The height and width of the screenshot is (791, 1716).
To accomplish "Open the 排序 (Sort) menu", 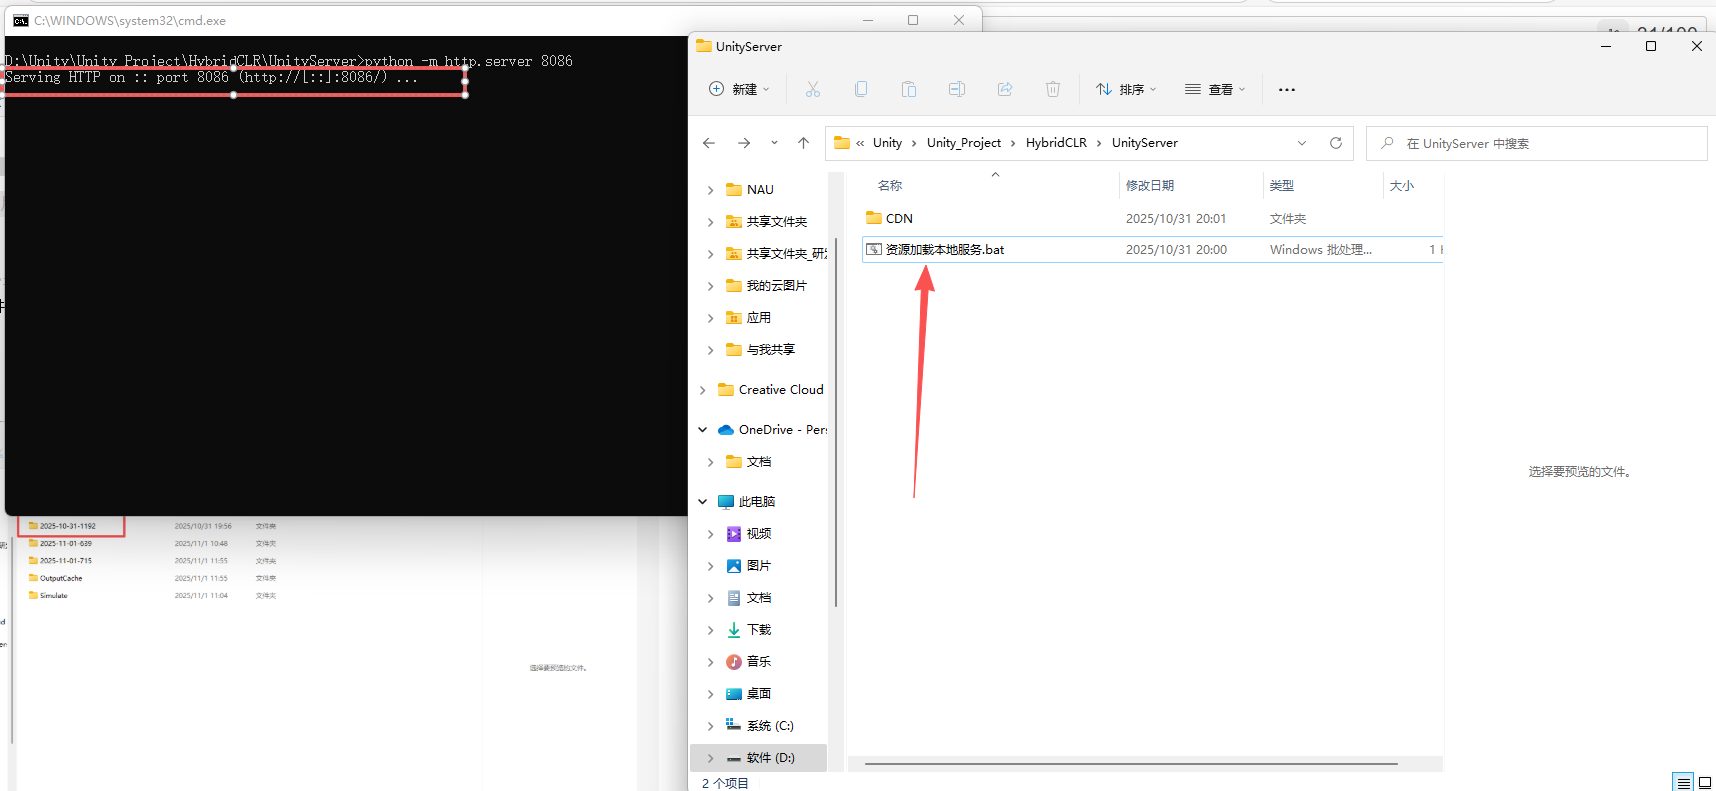I will coord(1126,89).
